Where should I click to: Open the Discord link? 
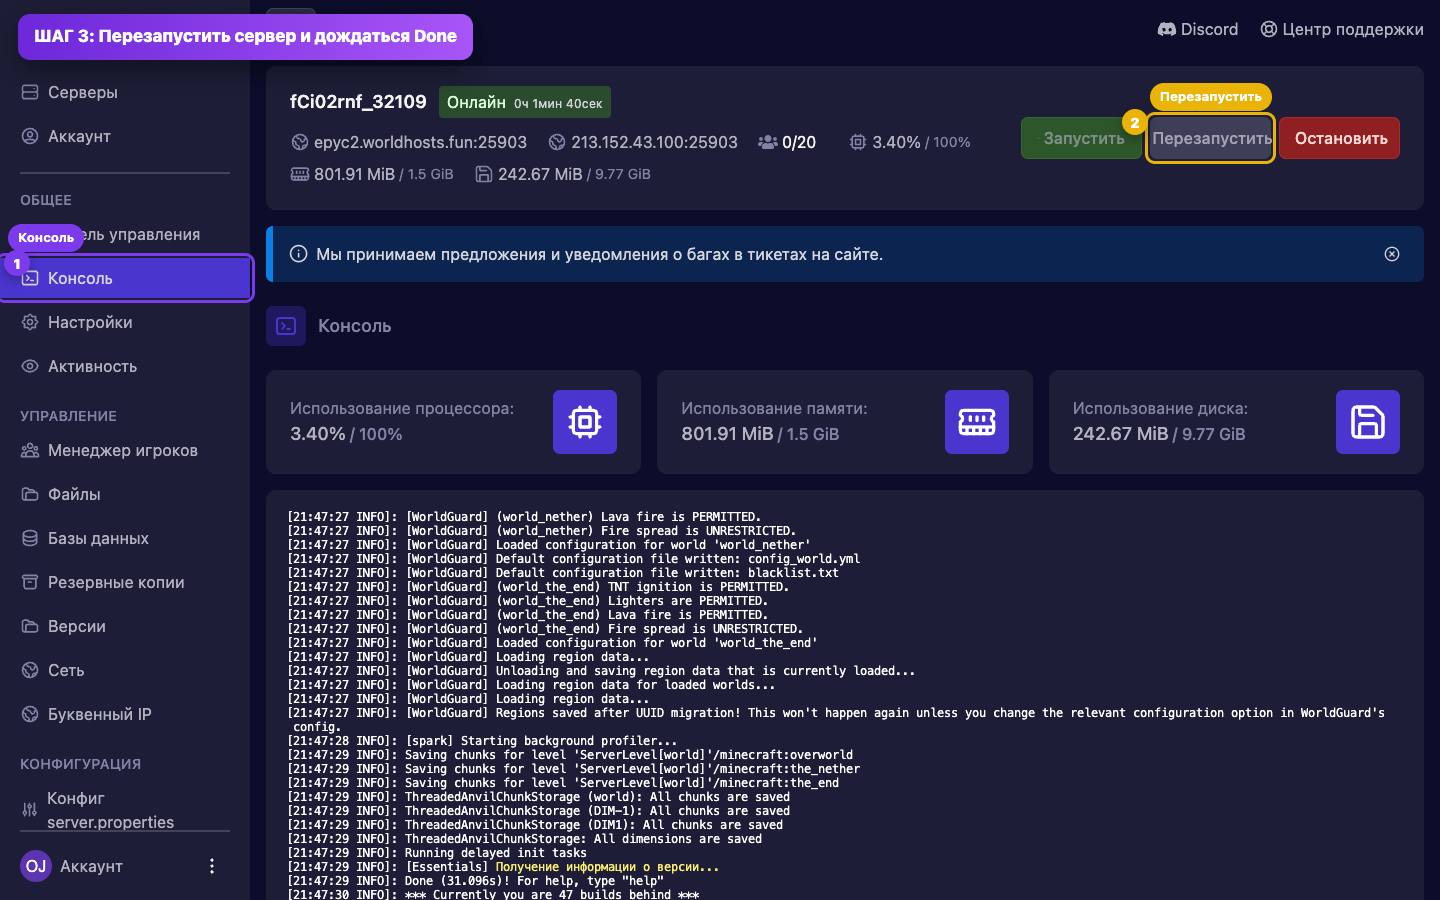[x=1198, y=29]
